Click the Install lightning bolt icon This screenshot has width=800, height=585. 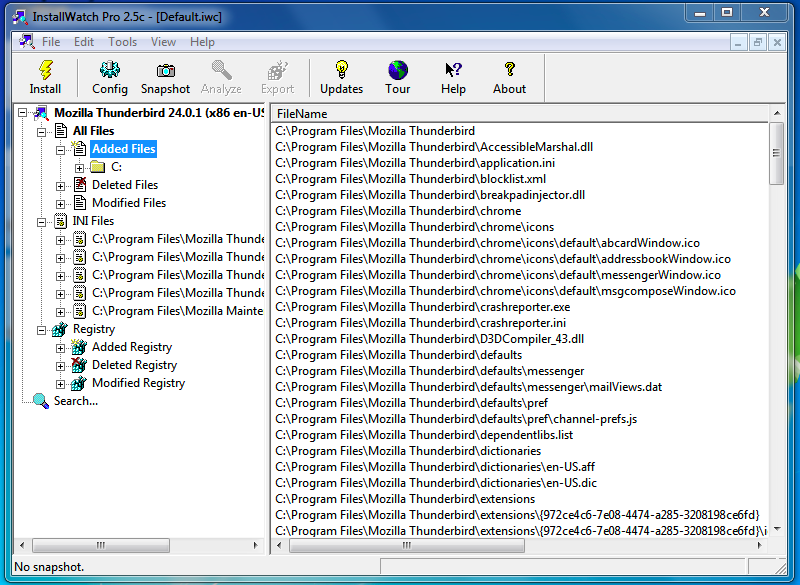[45, 70]
